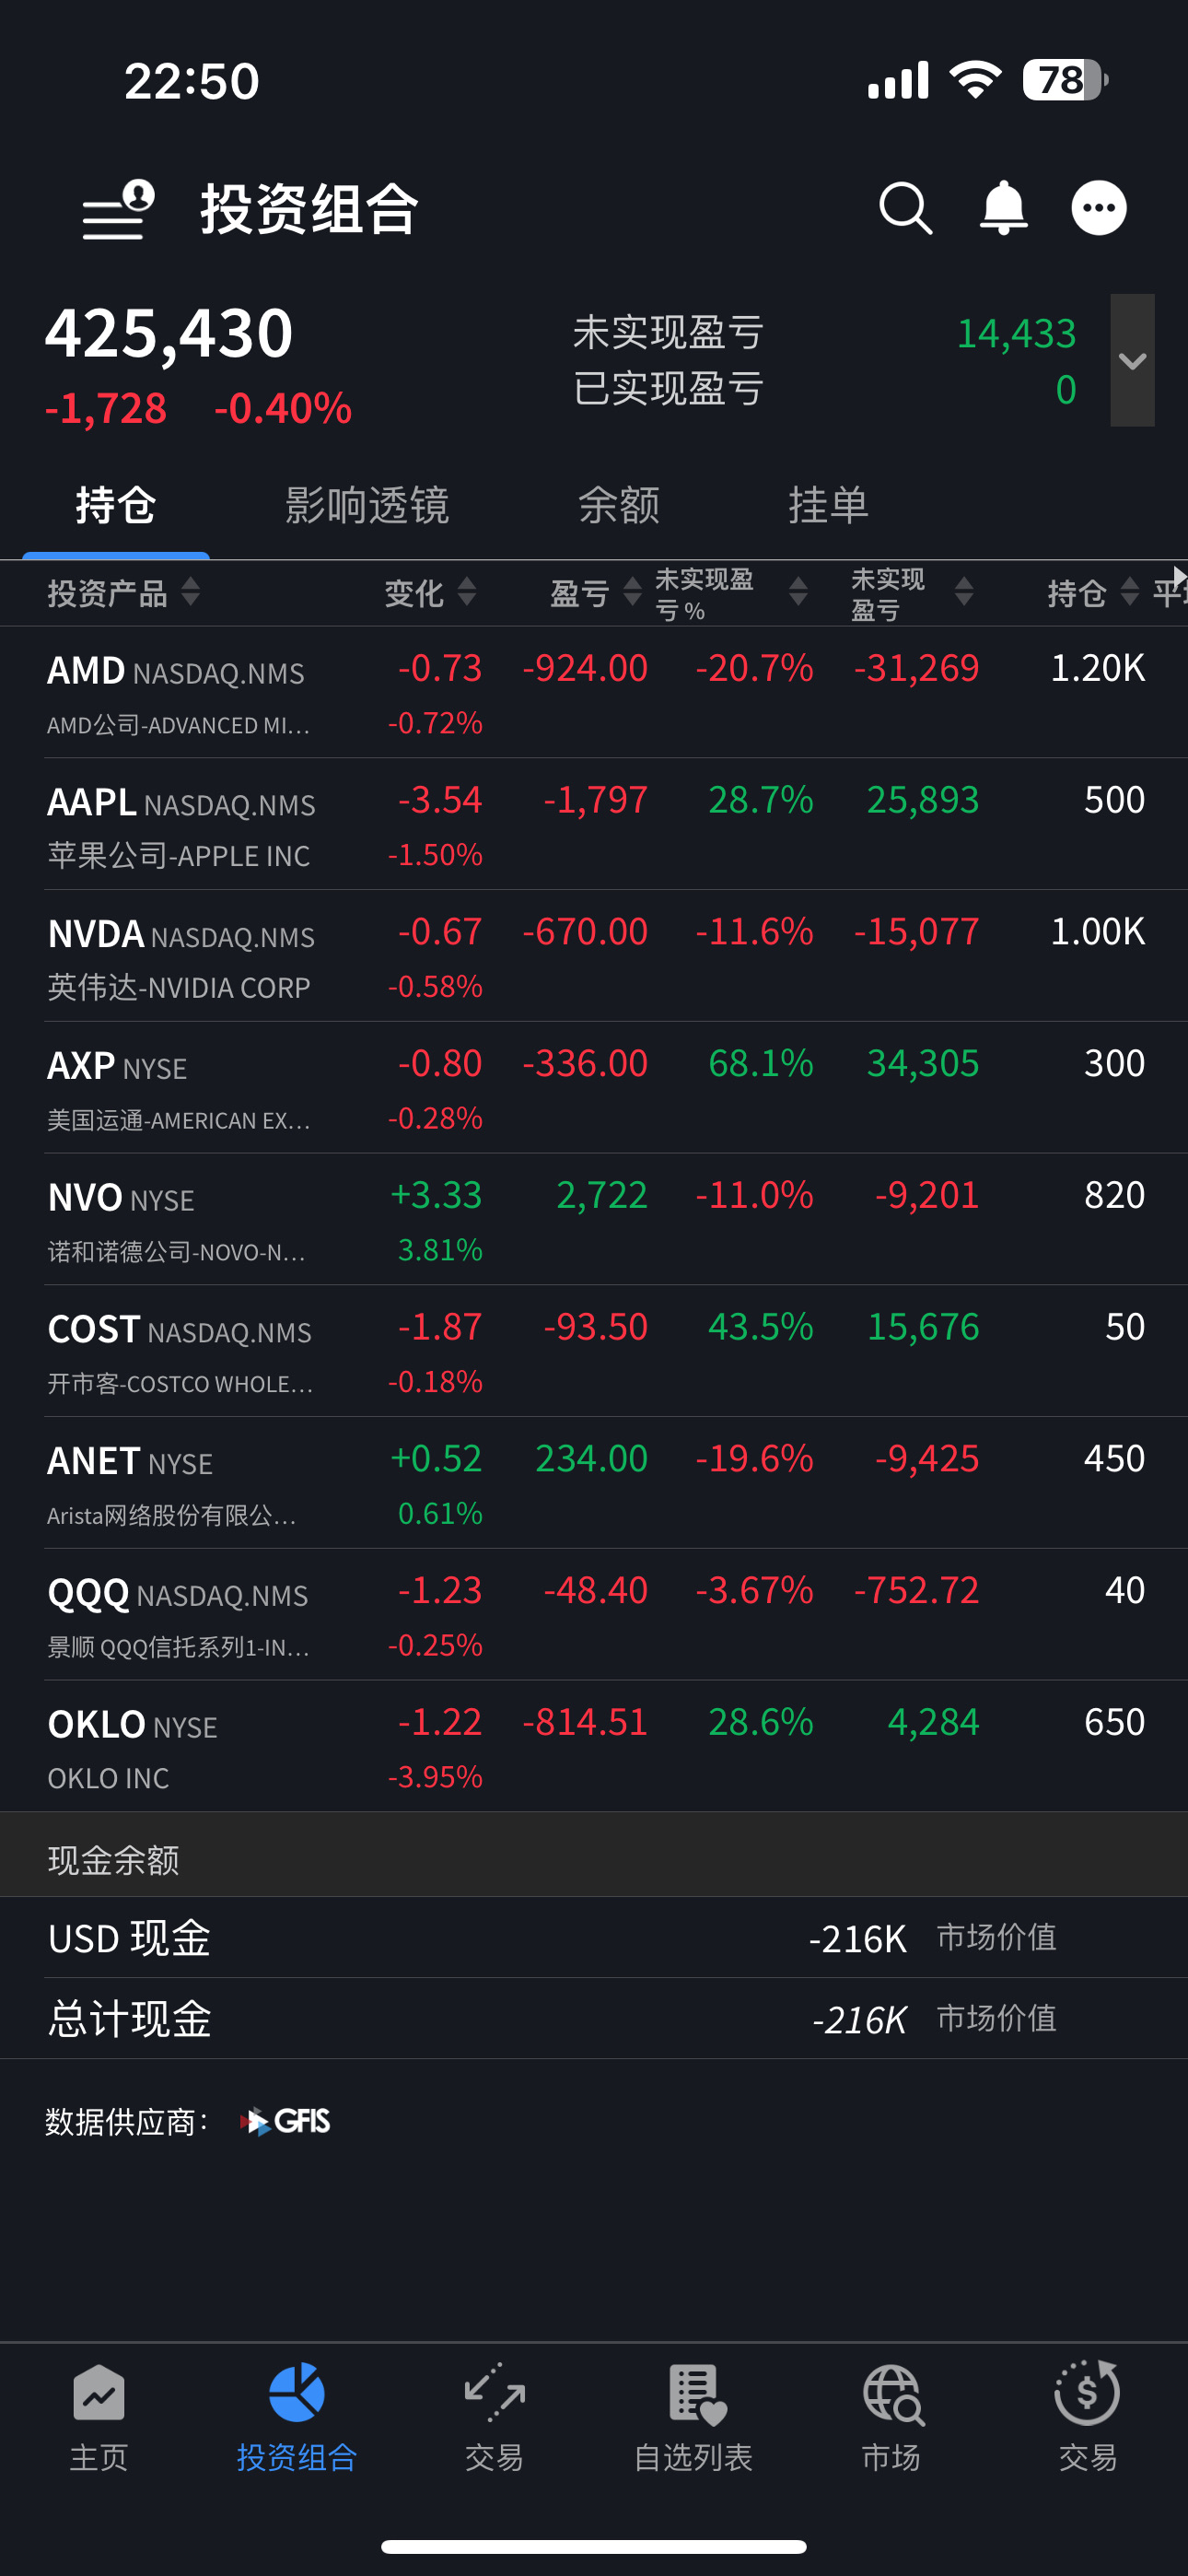Sort by 未实现盈亏% column arrows
The height and width of the screenshot is (2576, 1188).
click(798, 591)
